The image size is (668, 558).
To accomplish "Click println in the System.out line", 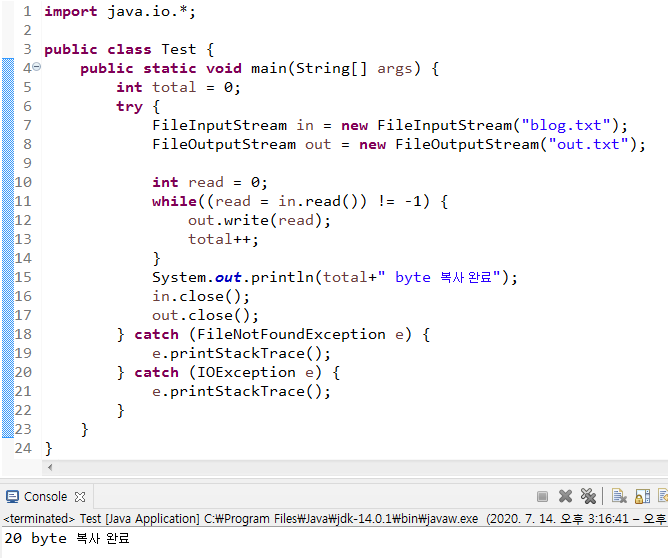I will click(x=282, y=278).
